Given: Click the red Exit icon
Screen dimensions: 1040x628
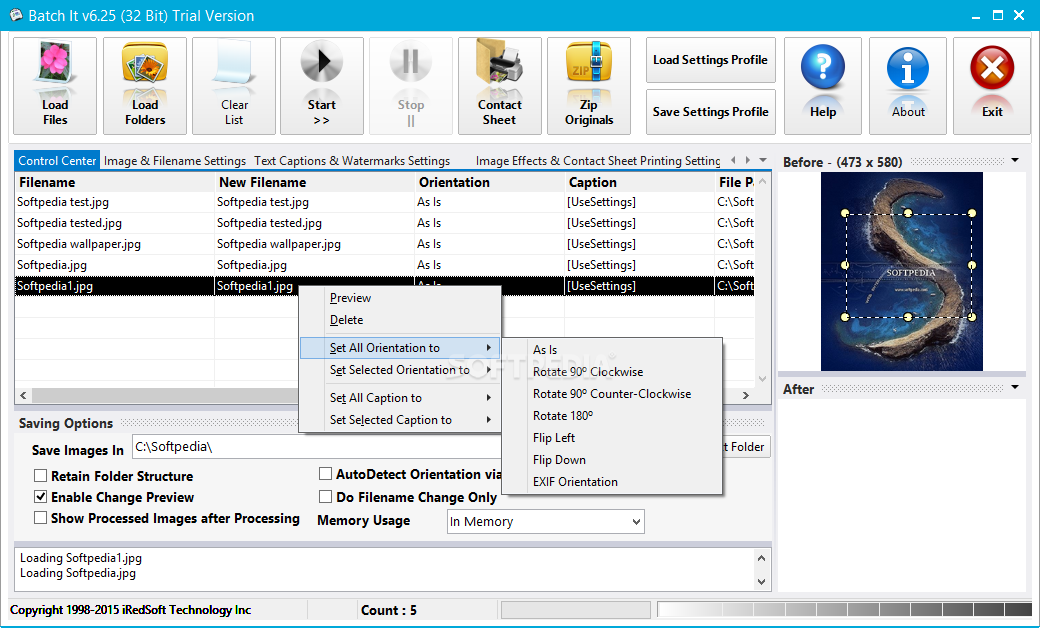Looking at the screenshot, I should 992,70.
